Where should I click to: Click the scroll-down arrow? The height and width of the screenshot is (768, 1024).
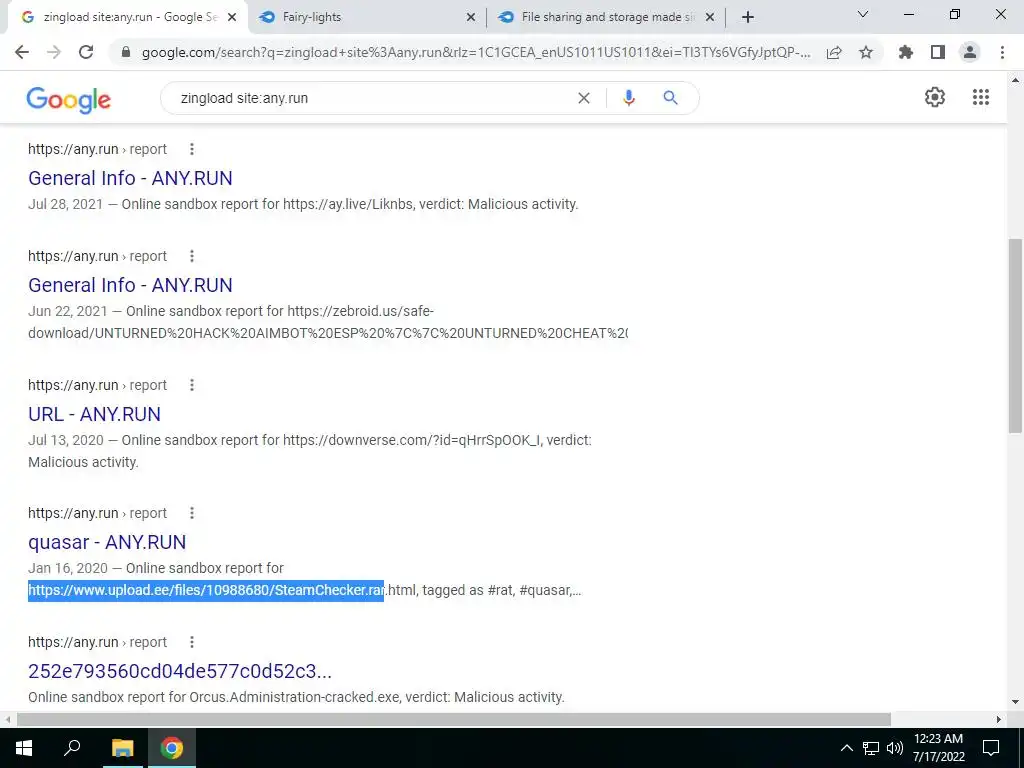tap(1015, 703)
